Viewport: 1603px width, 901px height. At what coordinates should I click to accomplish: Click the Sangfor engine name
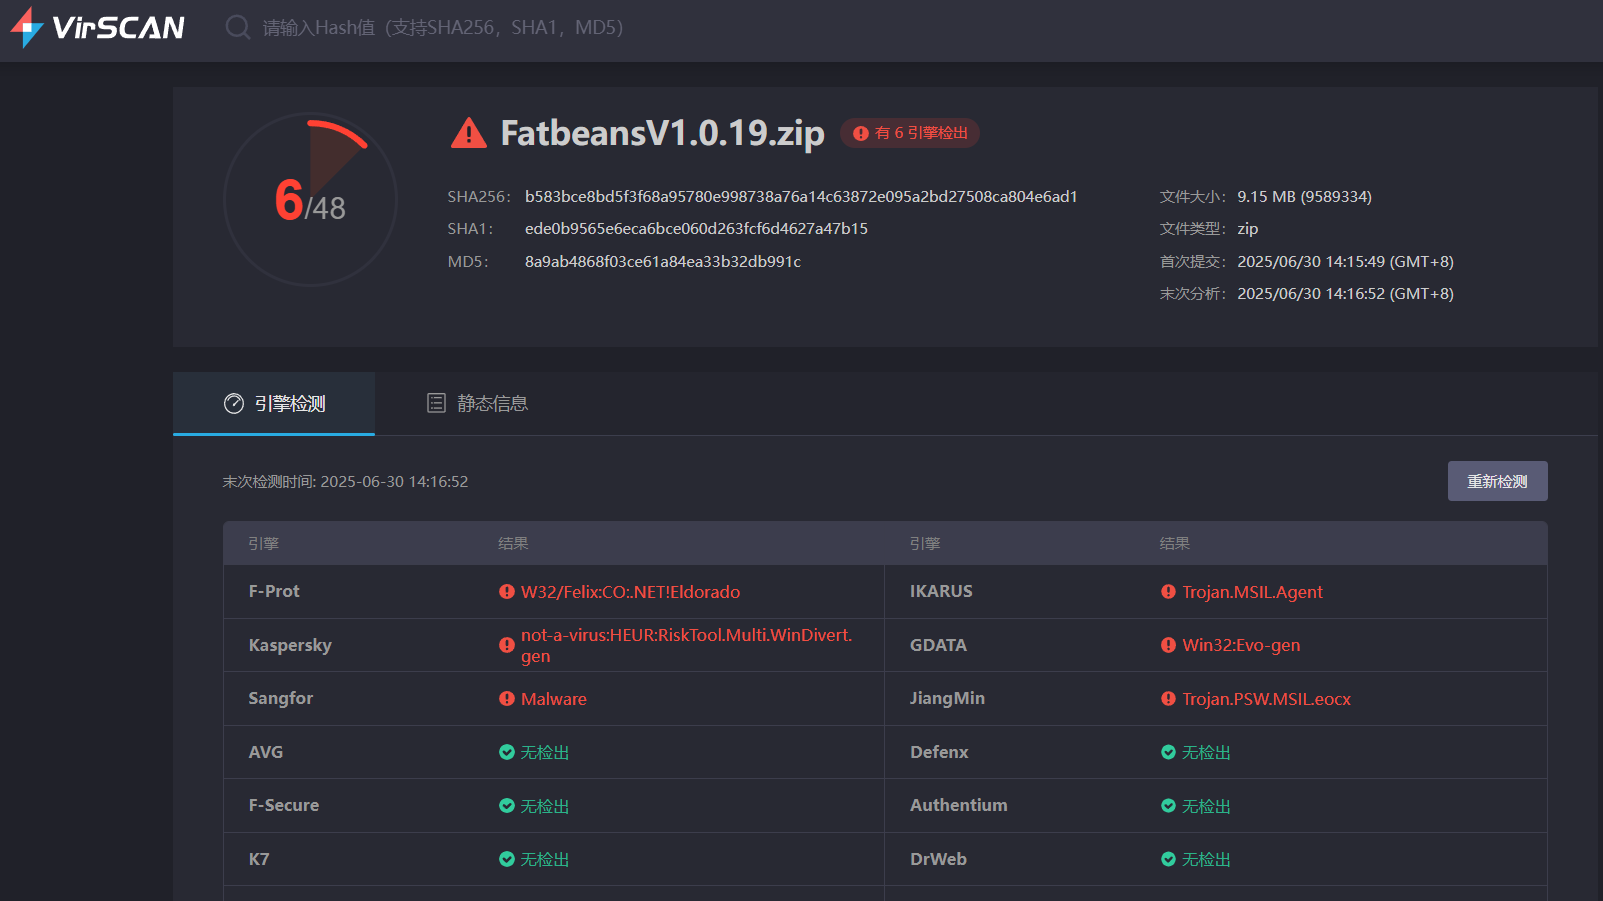[x=281, y=698]
